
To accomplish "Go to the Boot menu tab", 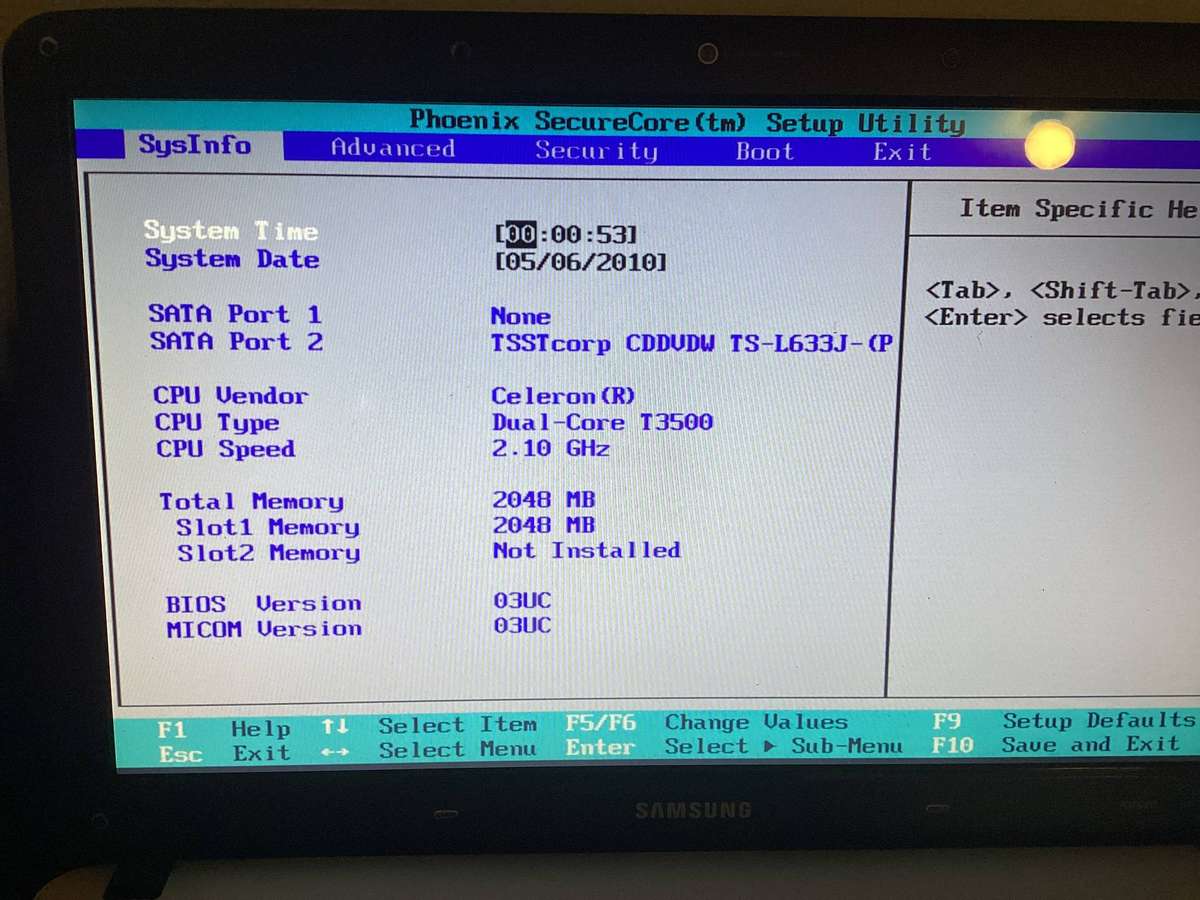I will pos(765,151).
